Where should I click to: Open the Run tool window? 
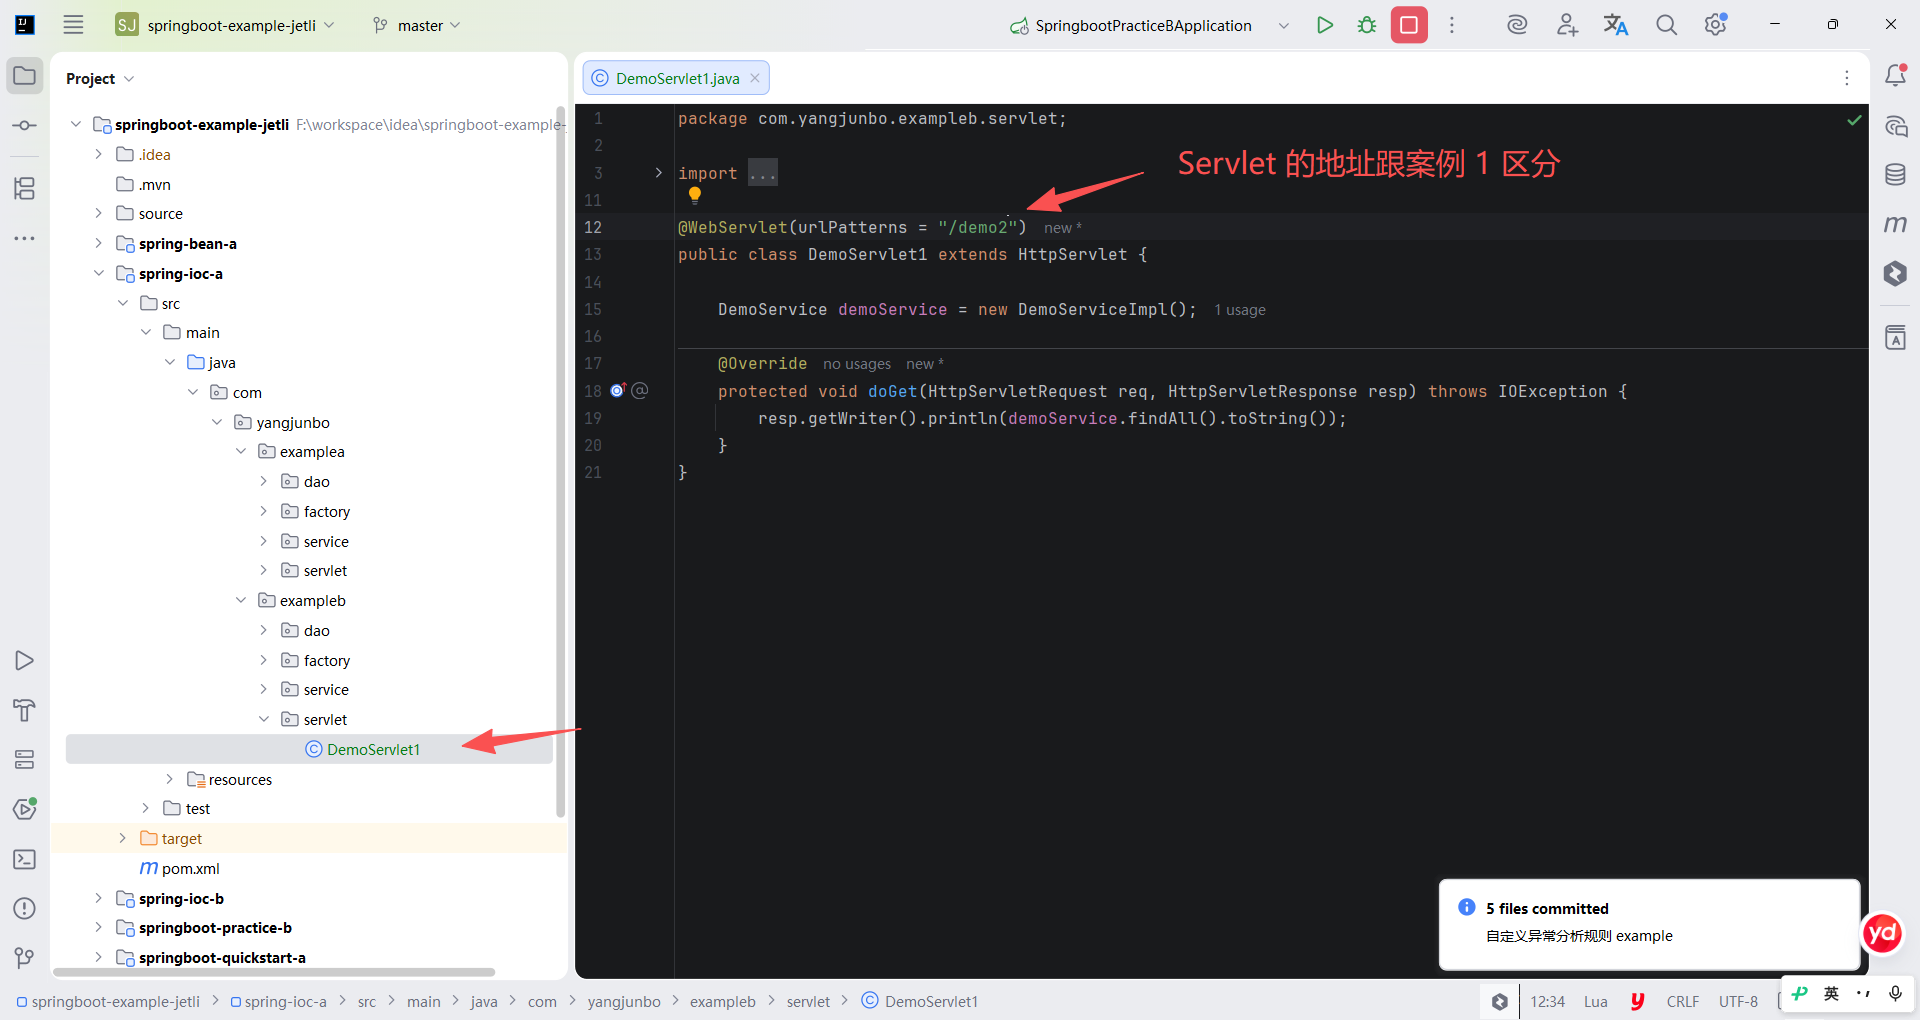(x=25, y=661)
